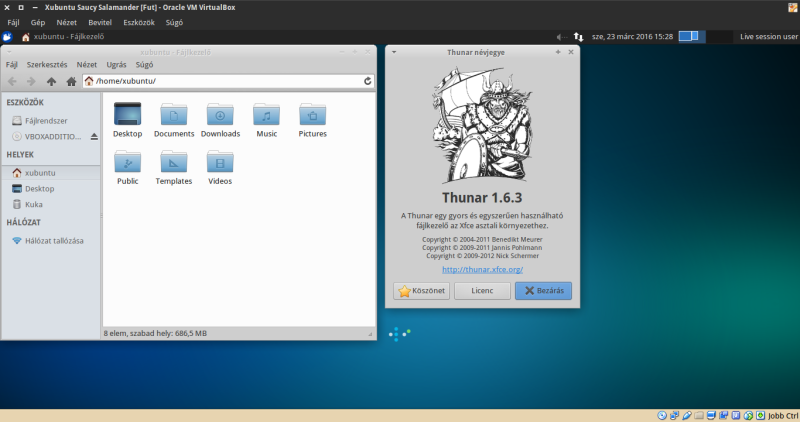The width and height of the screenshot is (800, 422).
Task: Reload the folder with refresh icon
Action: [x=367, y=81]
